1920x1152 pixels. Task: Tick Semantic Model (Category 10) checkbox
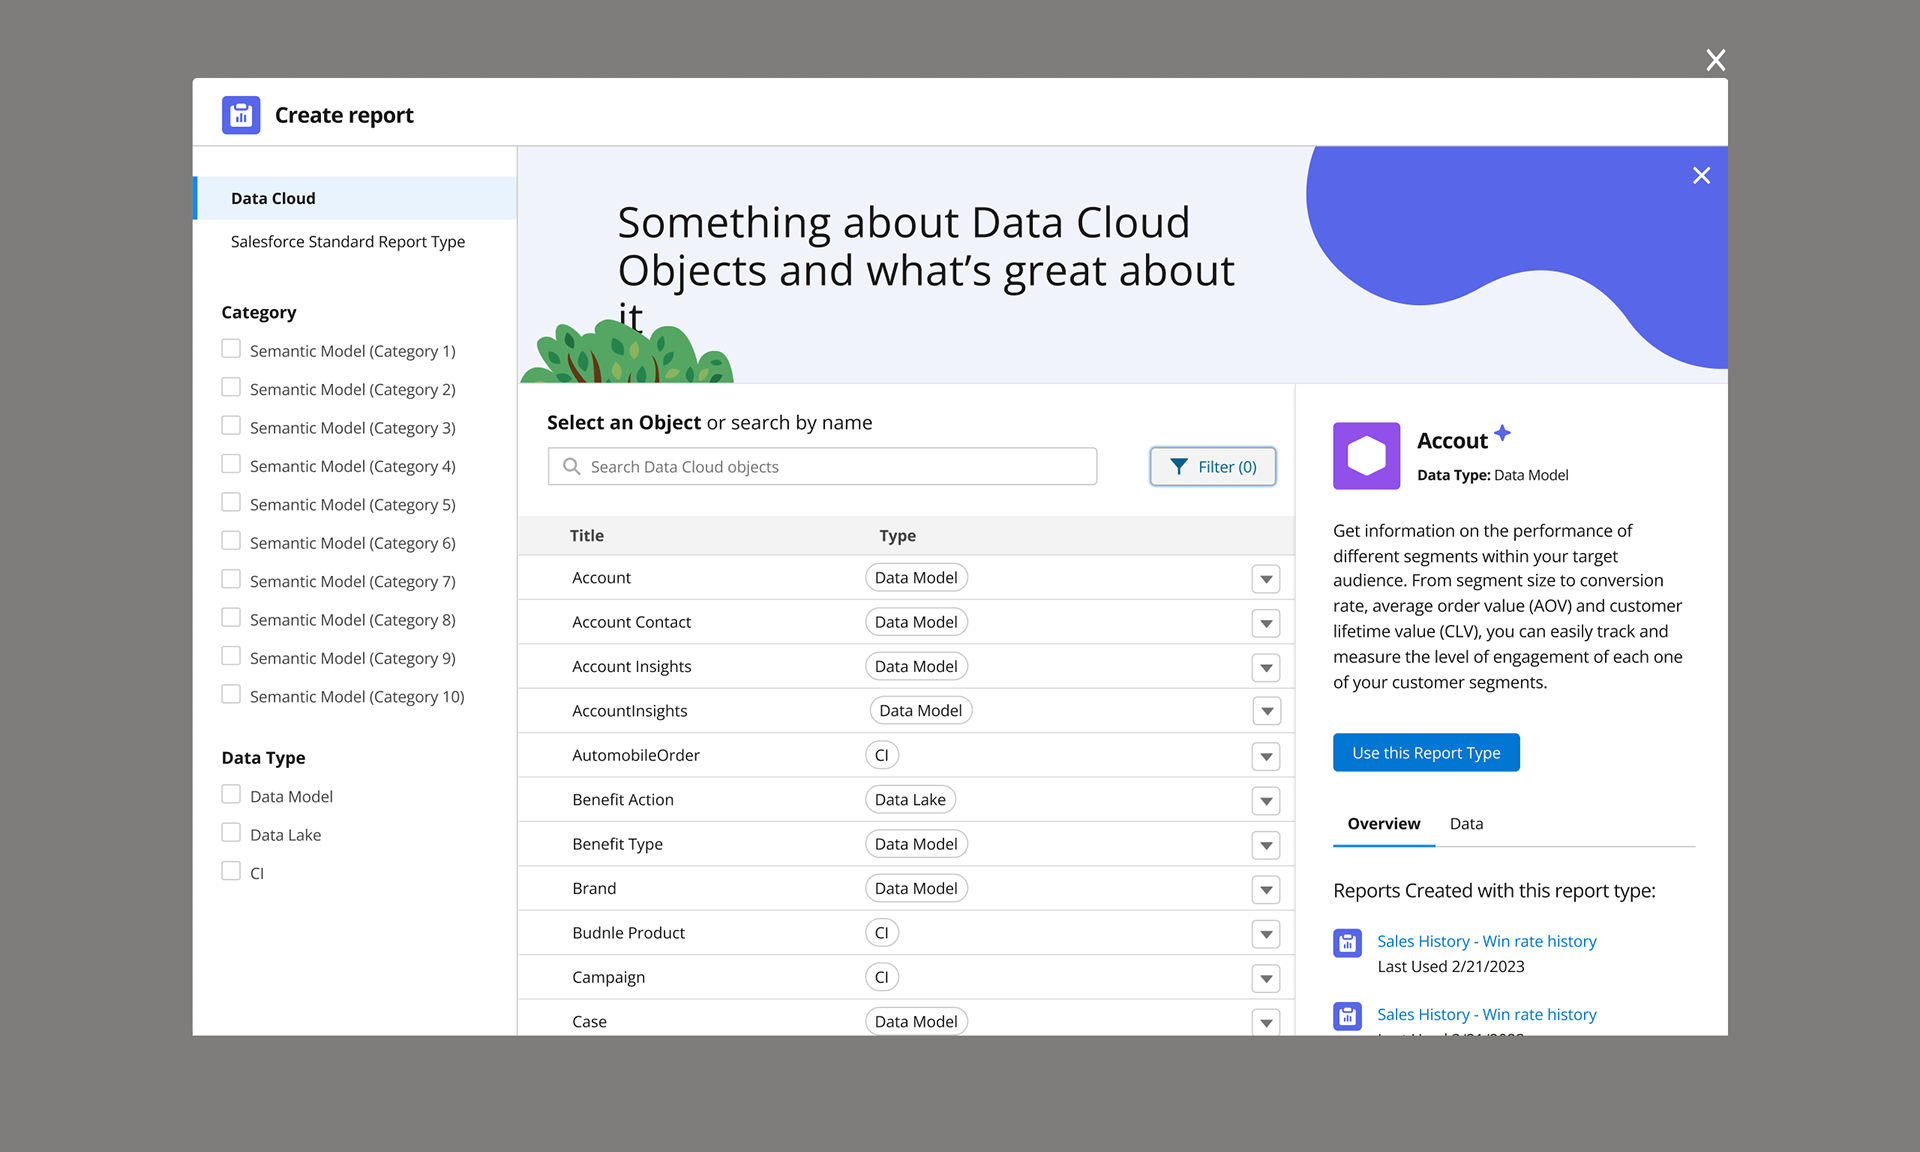point(231,694)
